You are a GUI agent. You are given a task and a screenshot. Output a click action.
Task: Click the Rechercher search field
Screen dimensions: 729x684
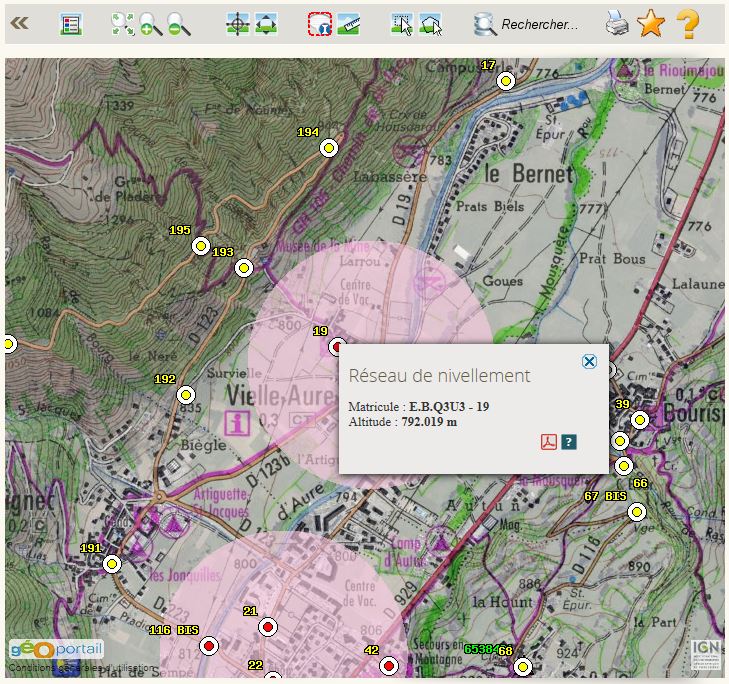pos(540,24)
